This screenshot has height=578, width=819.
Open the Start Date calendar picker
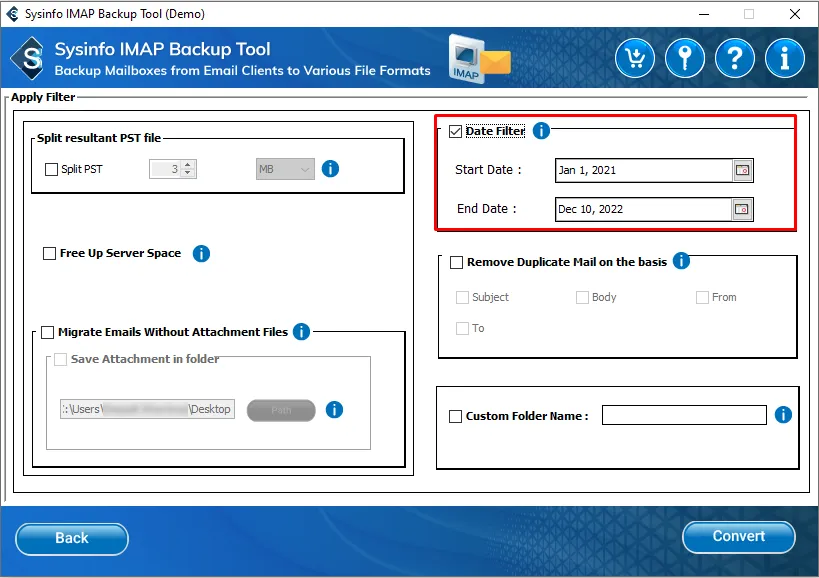[x=742, y=170]
